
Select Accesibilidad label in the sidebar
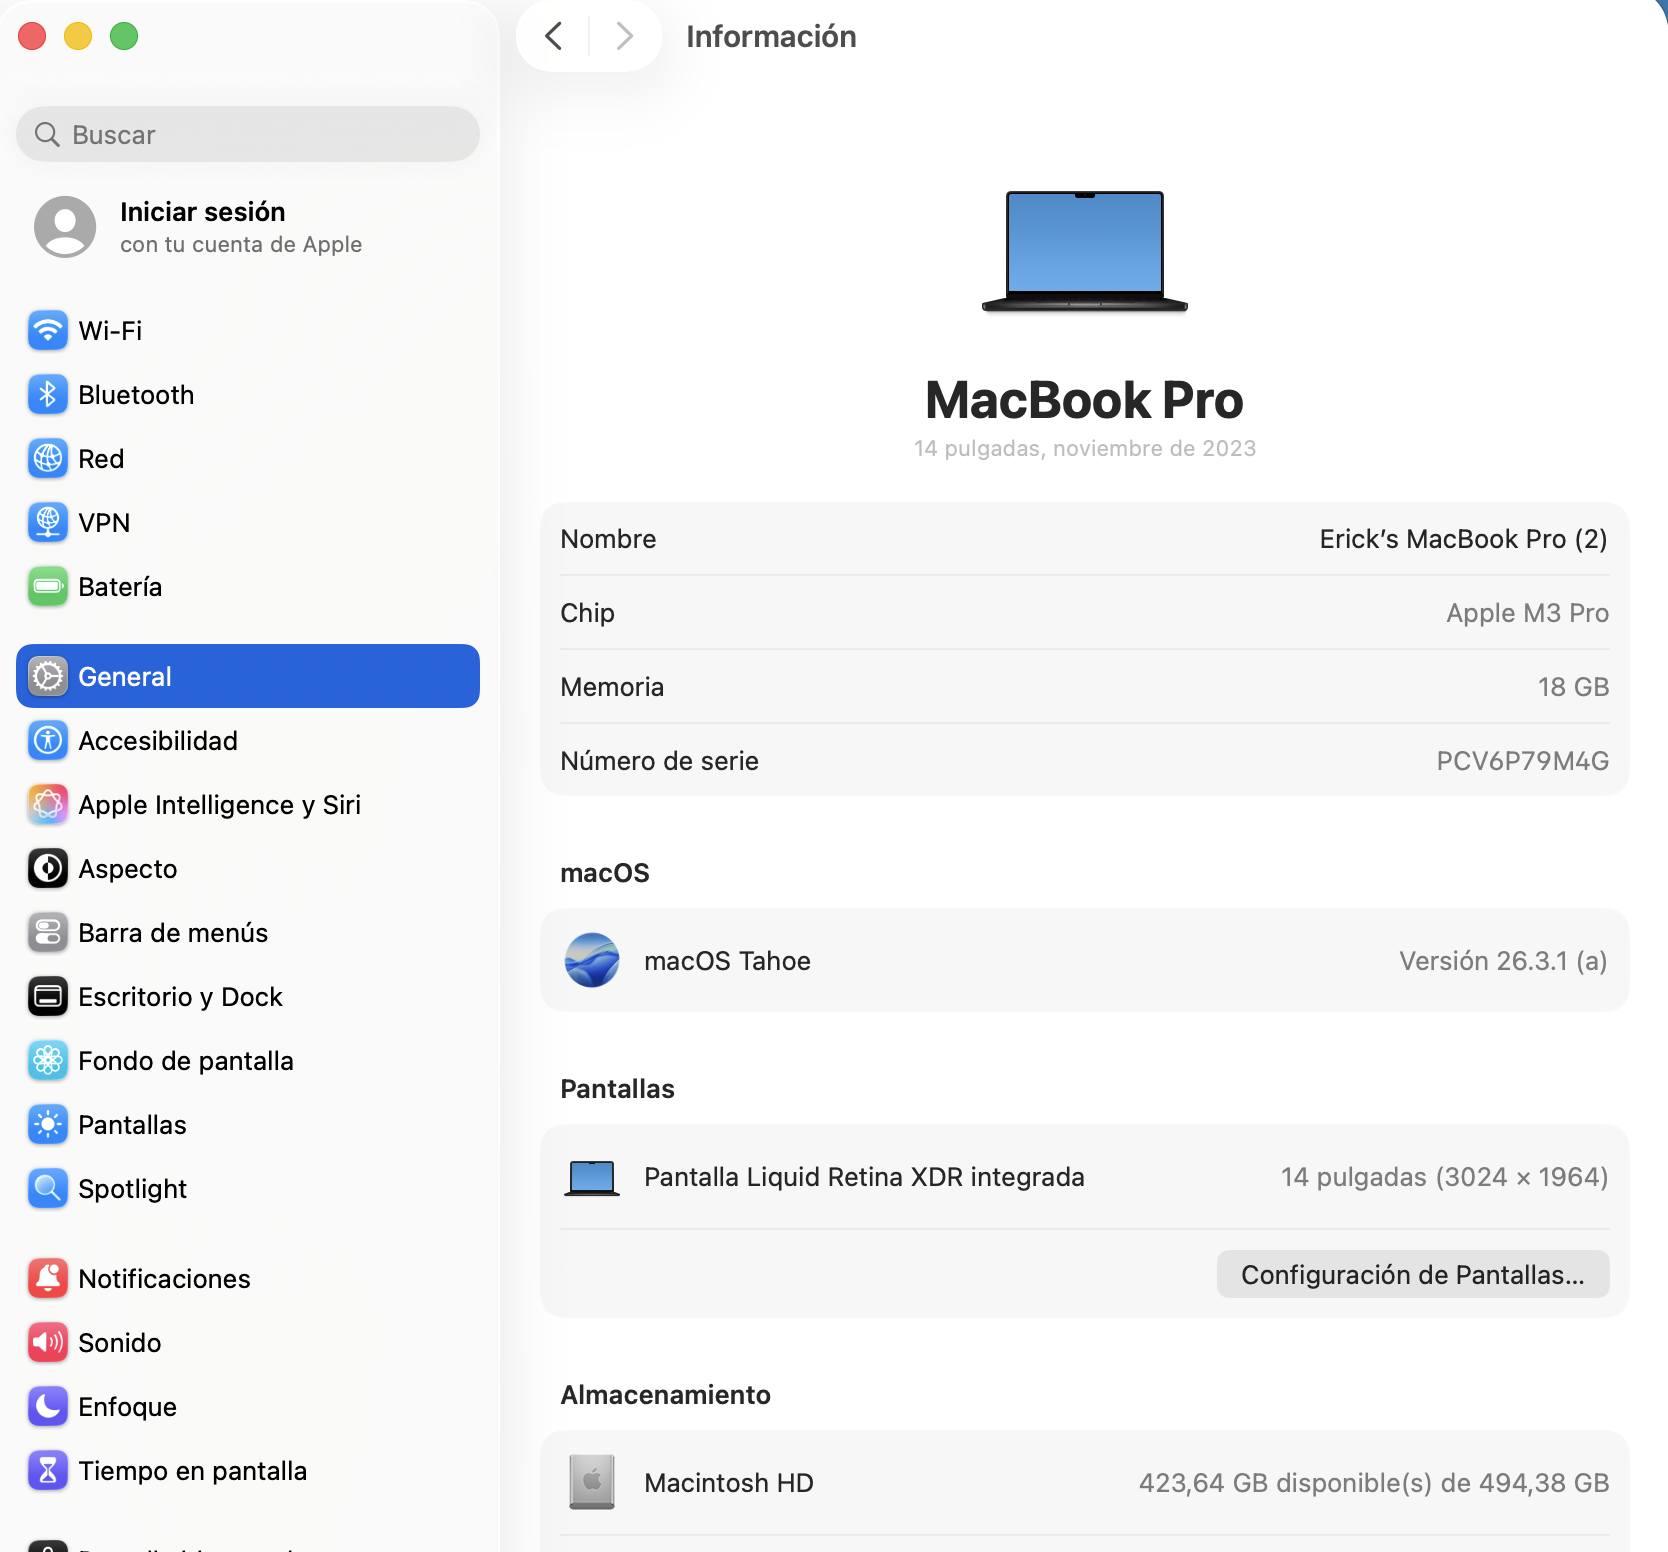coord(158,741)
